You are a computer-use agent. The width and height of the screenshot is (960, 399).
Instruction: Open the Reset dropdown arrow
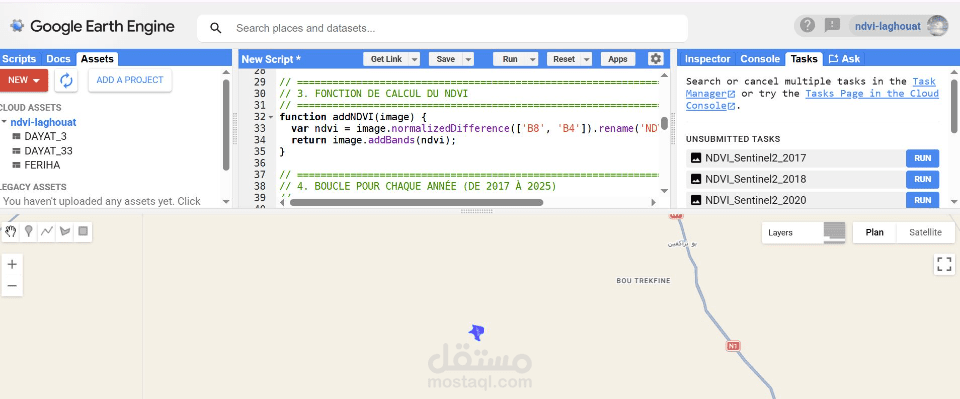click(586, 59)
